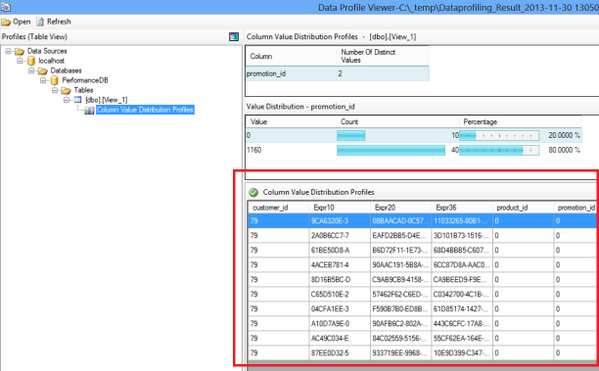Sort by Number Of Distinct Values header
599x371 pixels.
[x=383, y=56]
